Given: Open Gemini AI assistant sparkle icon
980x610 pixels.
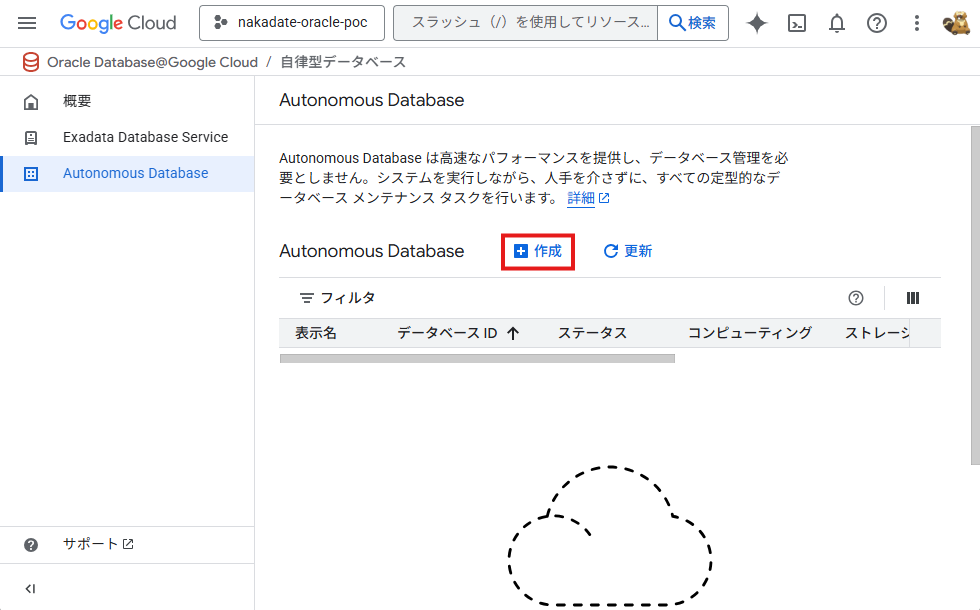Looking at the screenshot, I should pos(757,23).
